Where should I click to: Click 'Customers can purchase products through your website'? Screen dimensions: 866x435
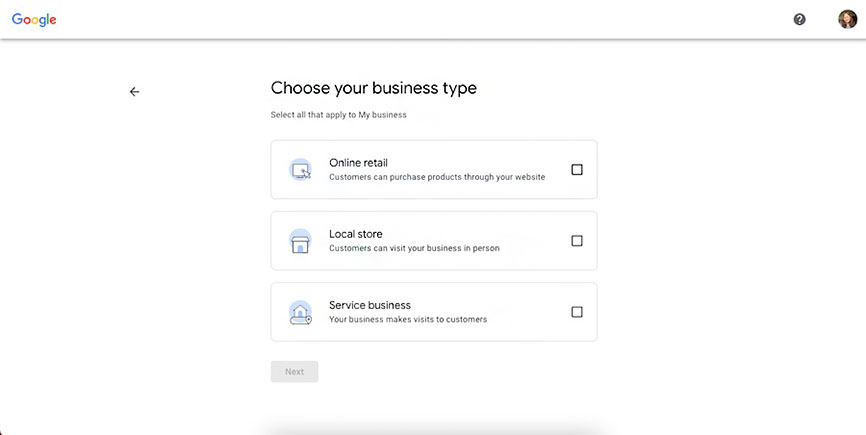click(437, 177)
